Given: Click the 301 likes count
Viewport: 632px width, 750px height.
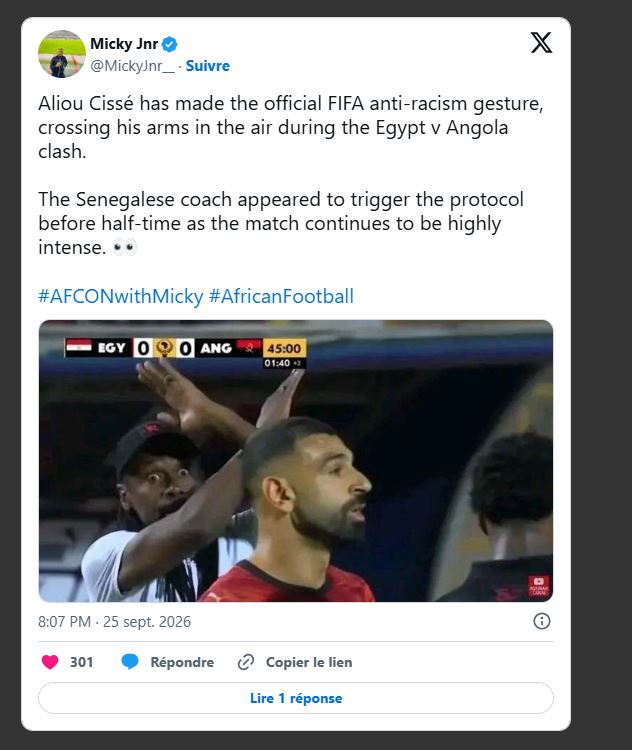Looking at the screenshot, I should 81,662.
